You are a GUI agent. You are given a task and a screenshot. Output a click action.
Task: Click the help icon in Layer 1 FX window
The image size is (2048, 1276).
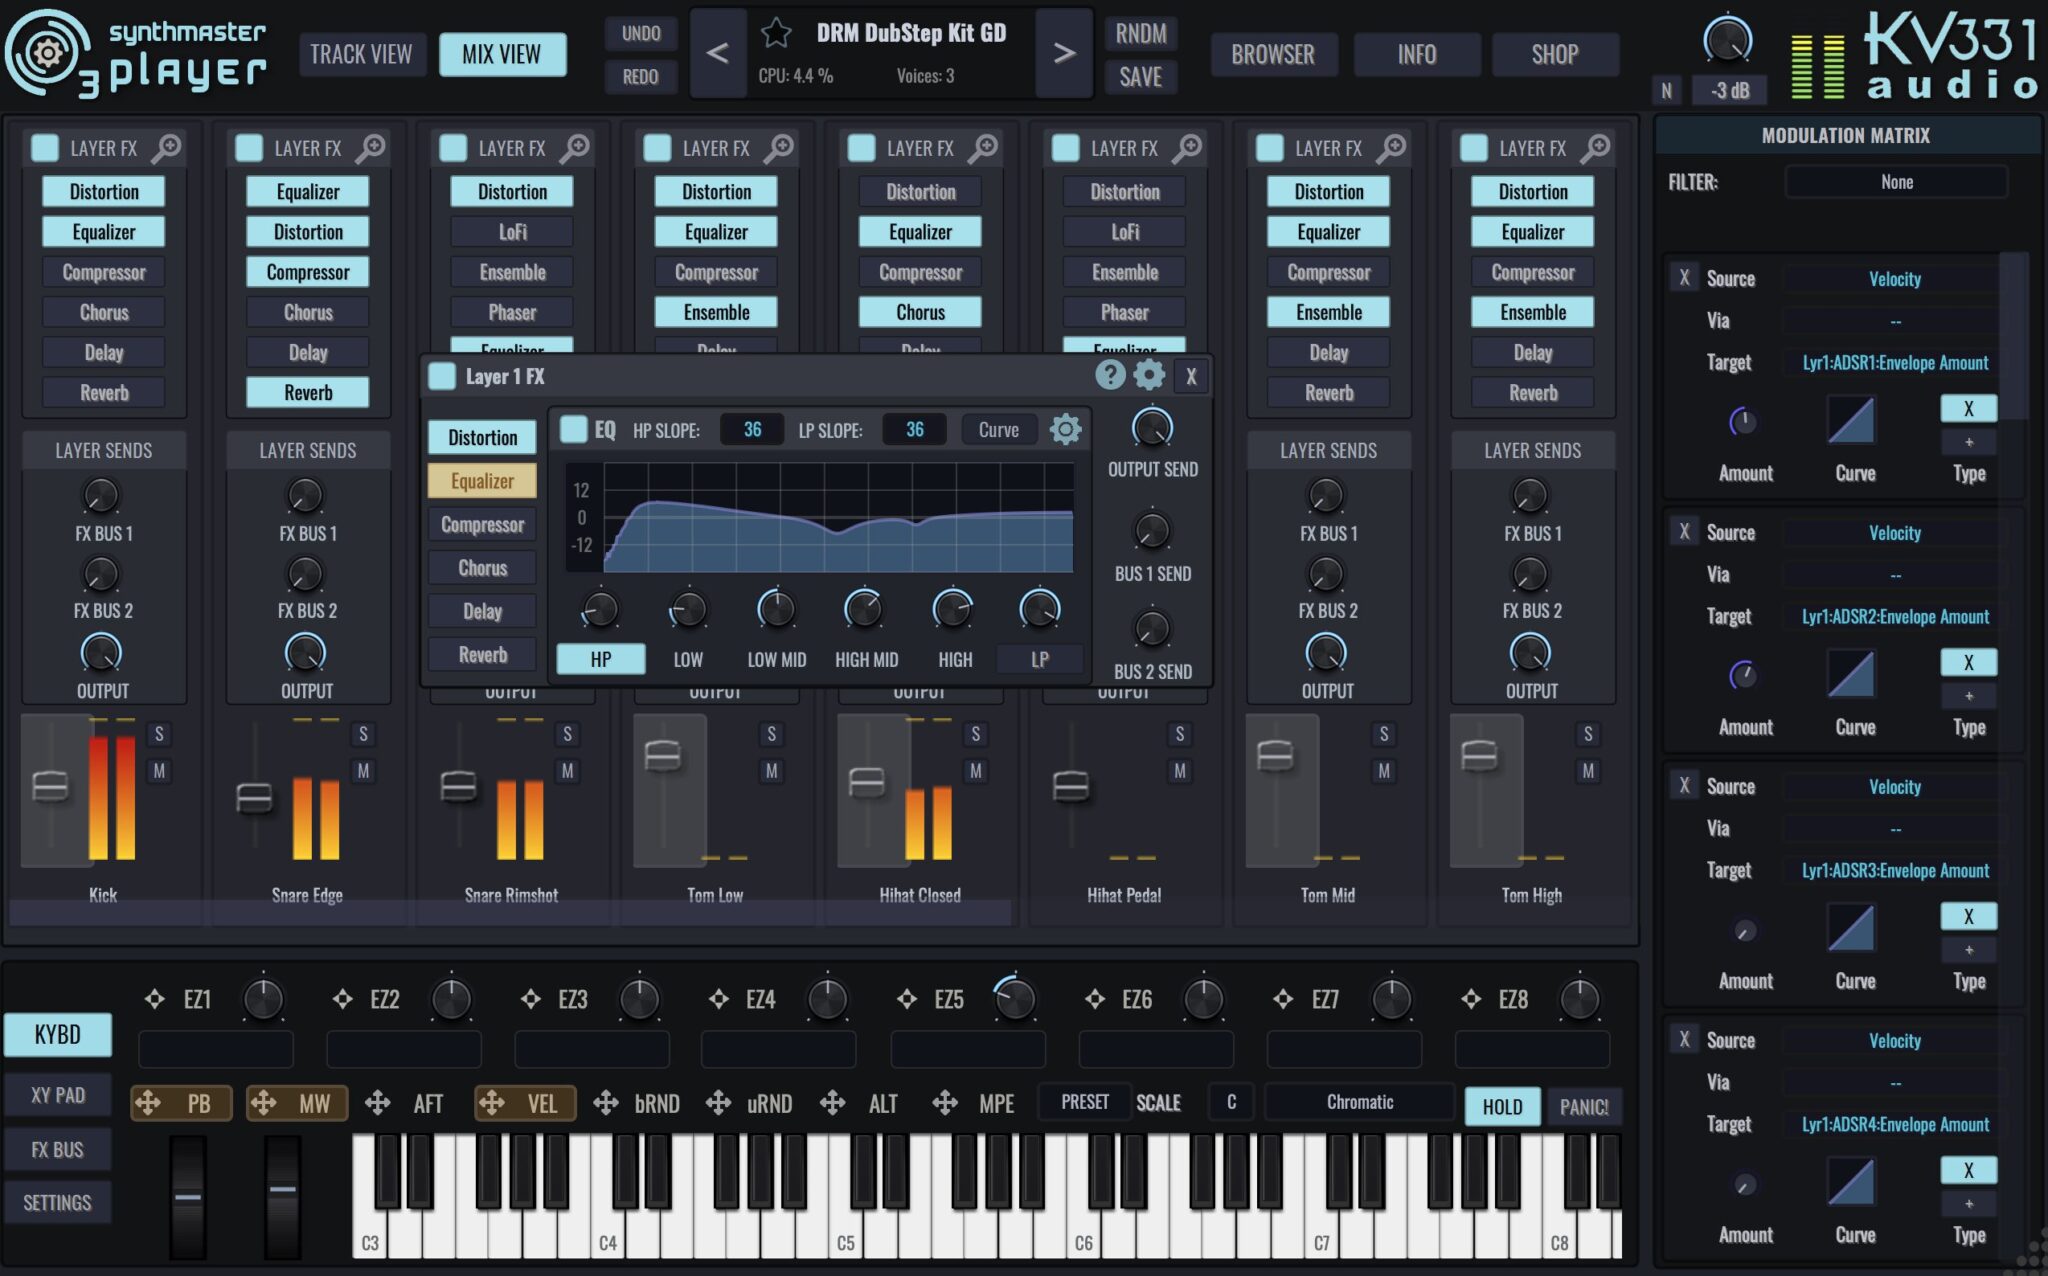pos(1110,376)
